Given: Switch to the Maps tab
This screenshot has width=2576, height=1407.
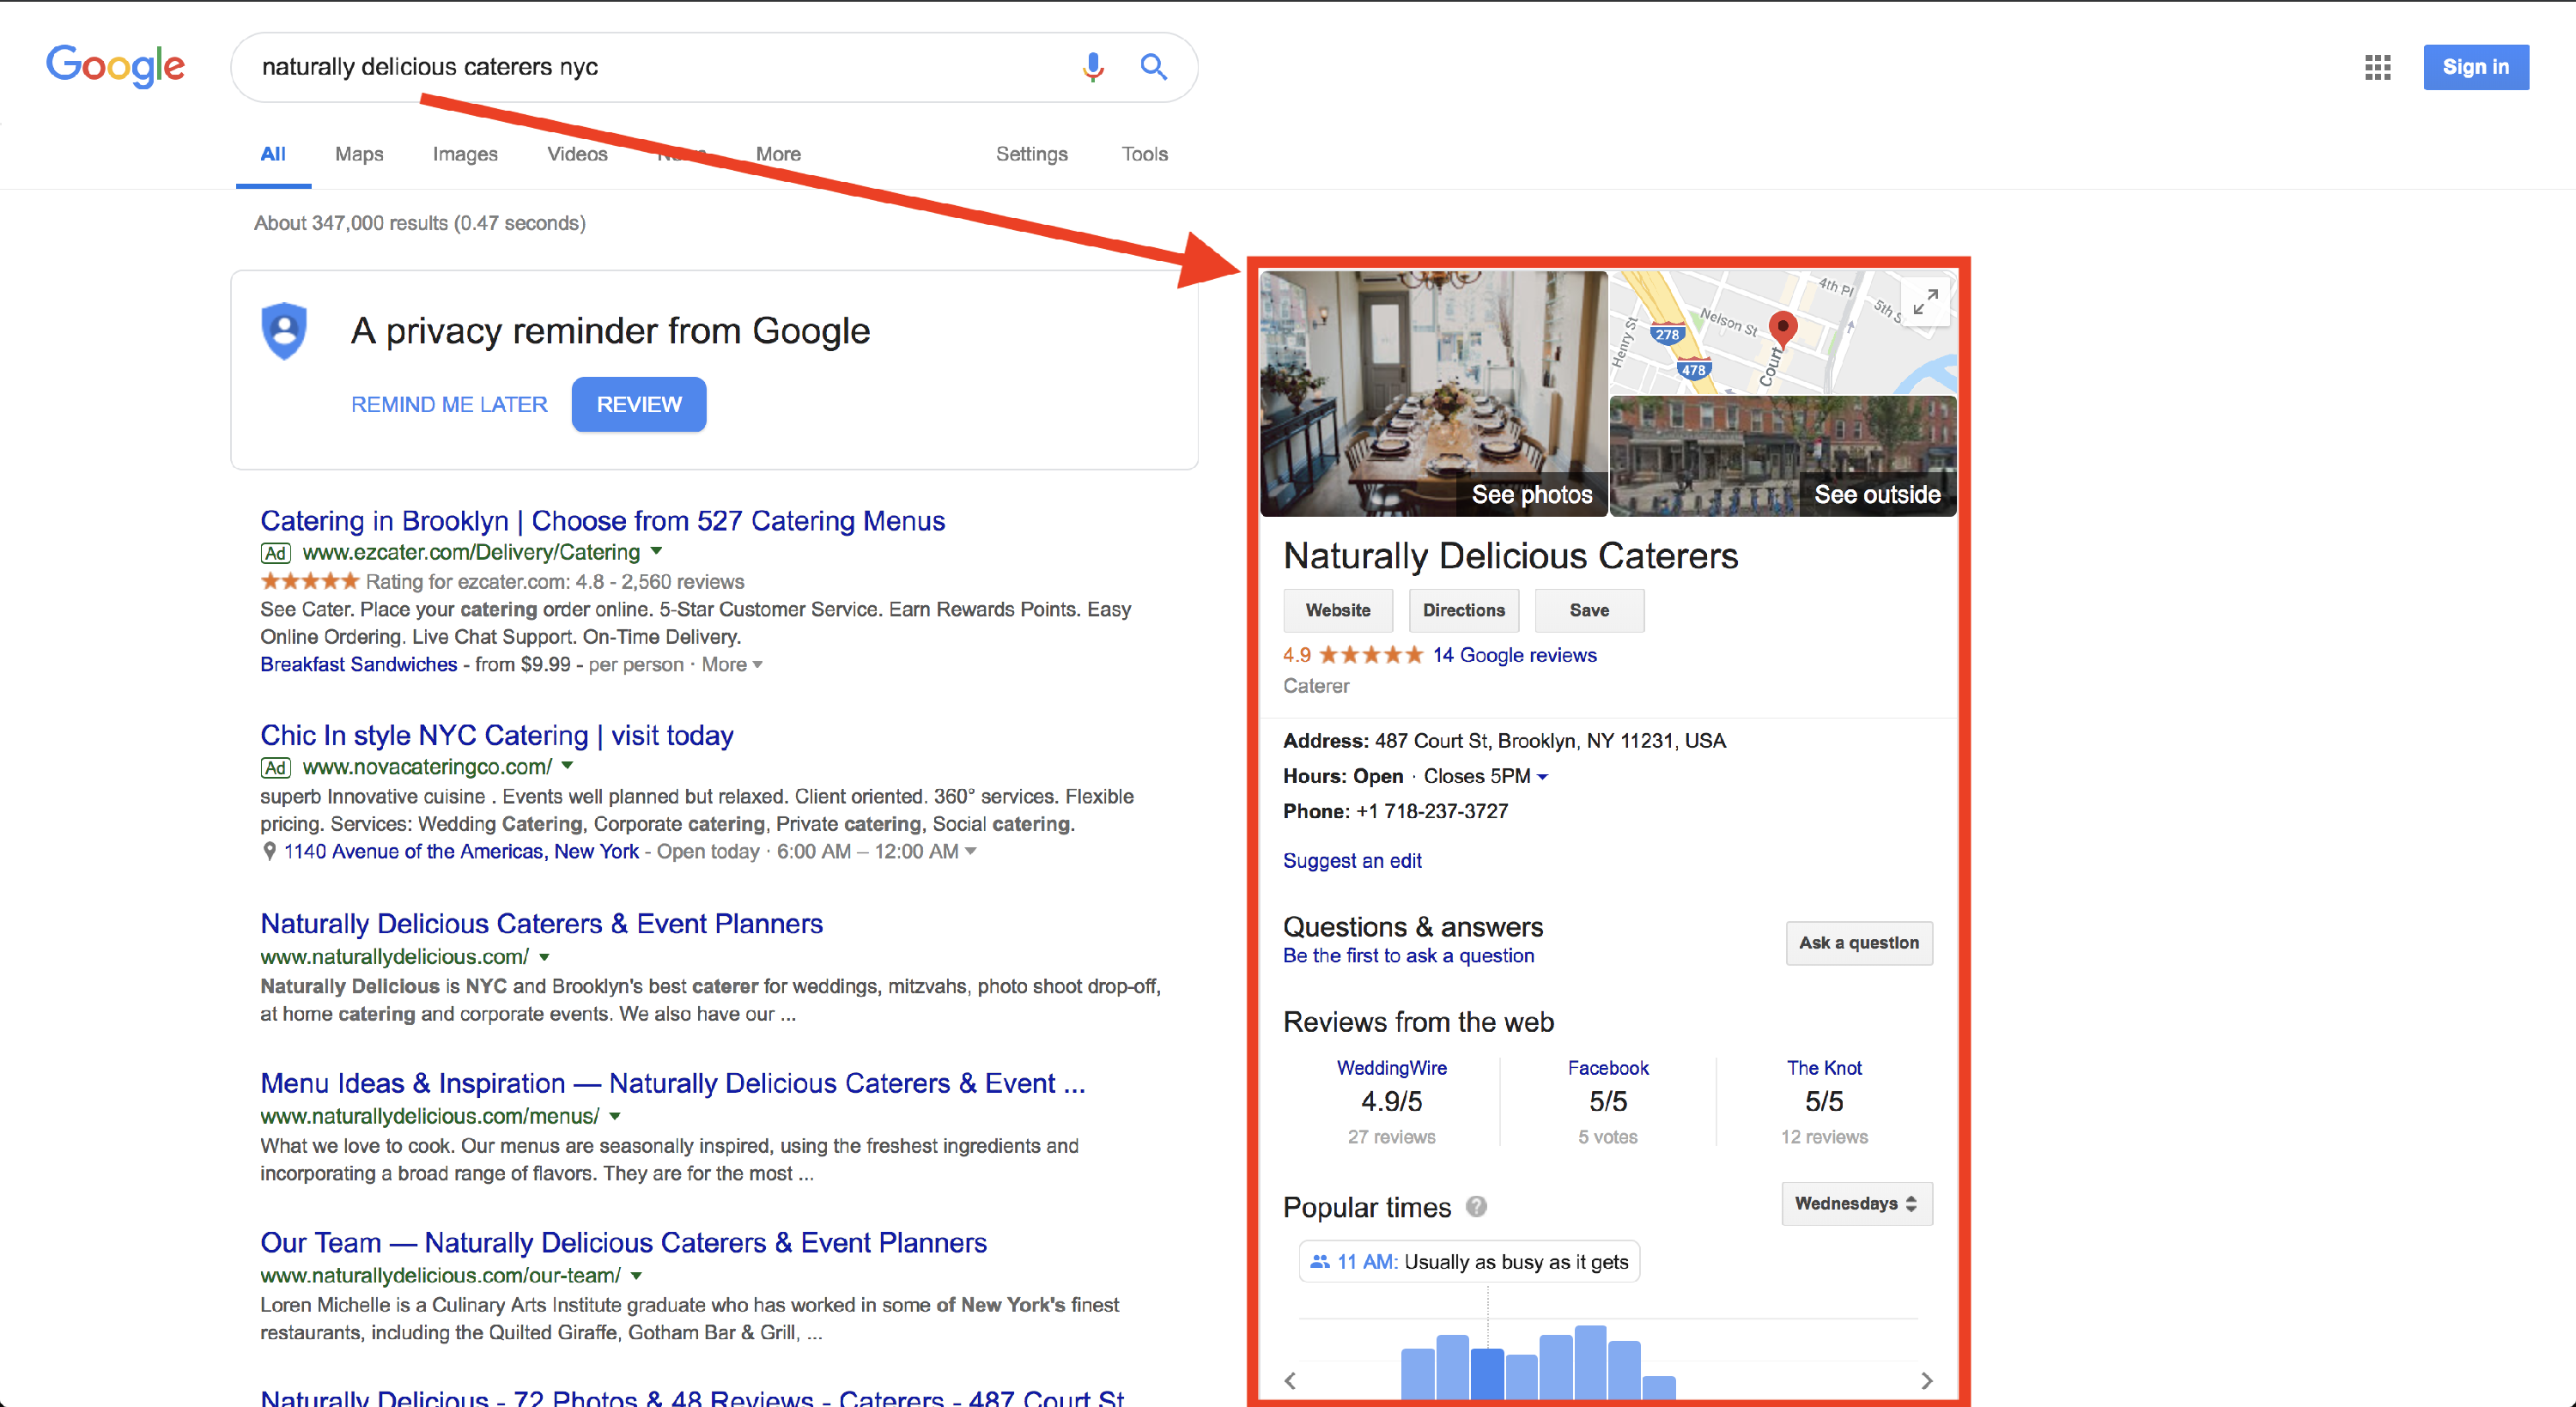Looking at the screenshot, I should [x=359, y=154].
